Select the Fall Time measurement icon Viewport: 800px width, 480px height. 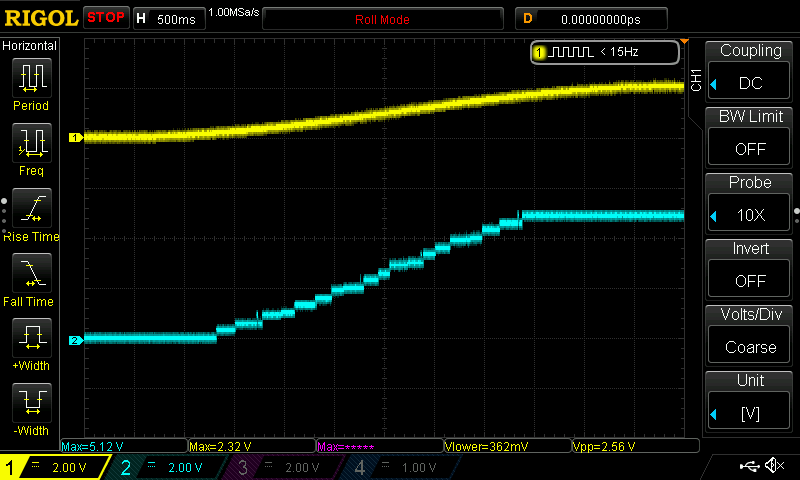click(32, 273)
